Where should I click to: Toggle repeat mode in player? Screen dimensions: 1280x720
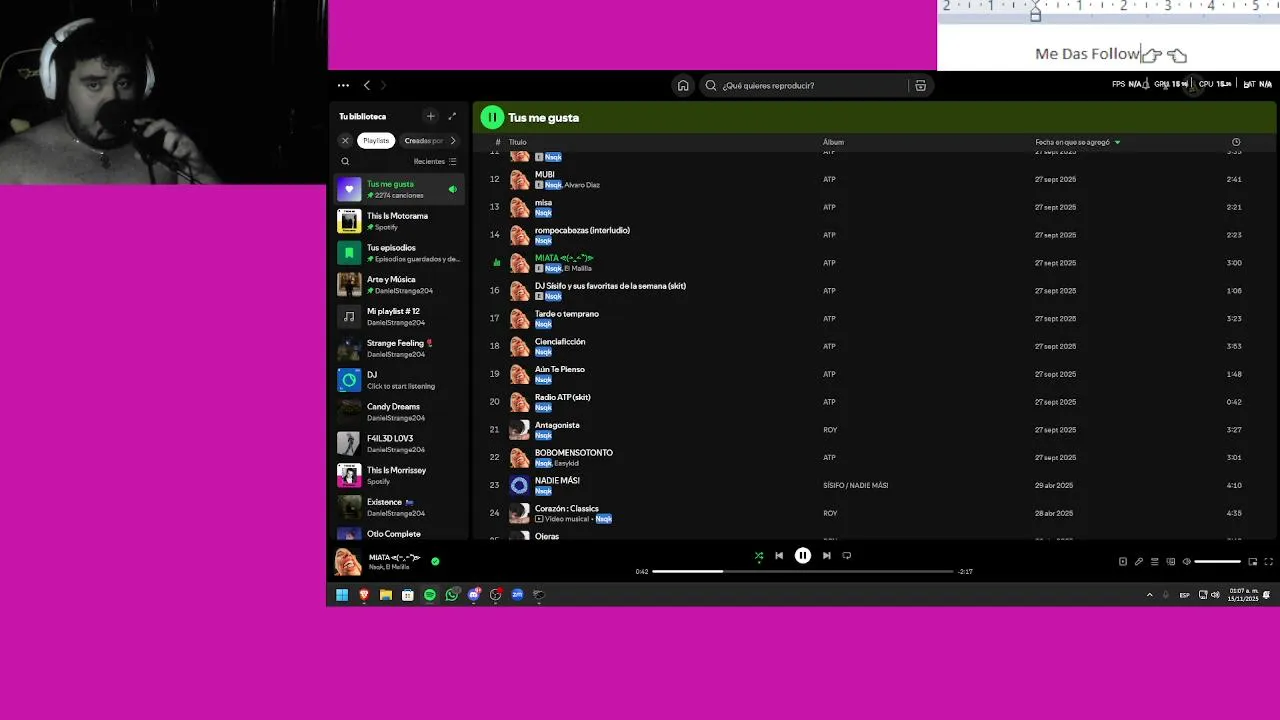click(x=847, y=556)
